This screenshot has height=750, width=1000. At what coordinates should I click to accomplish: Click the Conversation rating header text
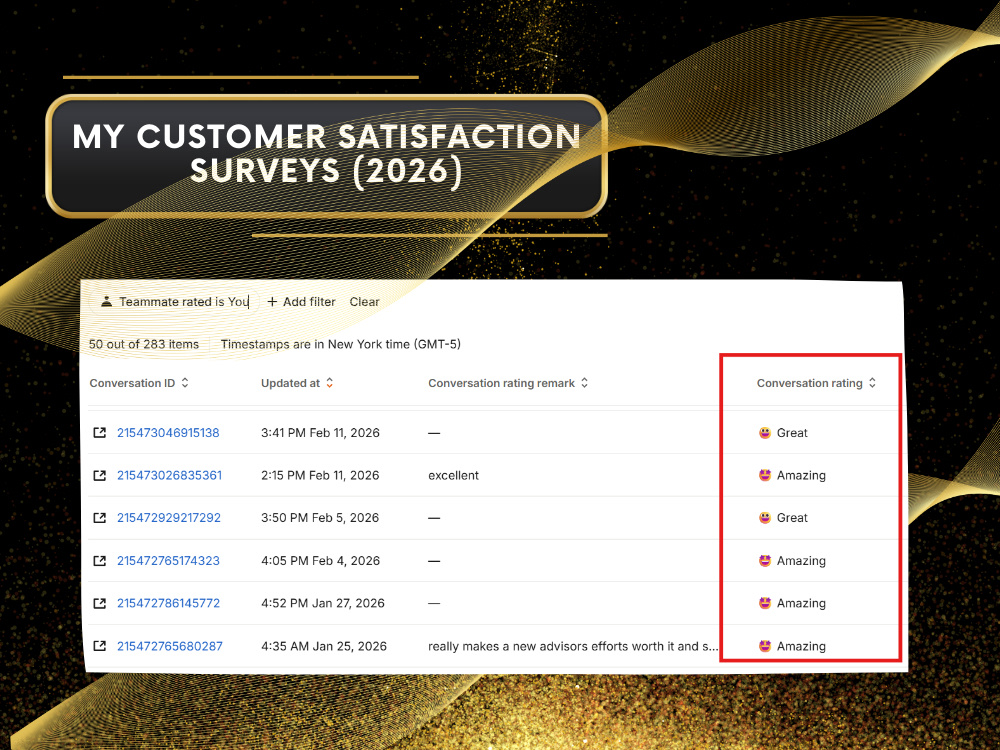click(809, 383)
